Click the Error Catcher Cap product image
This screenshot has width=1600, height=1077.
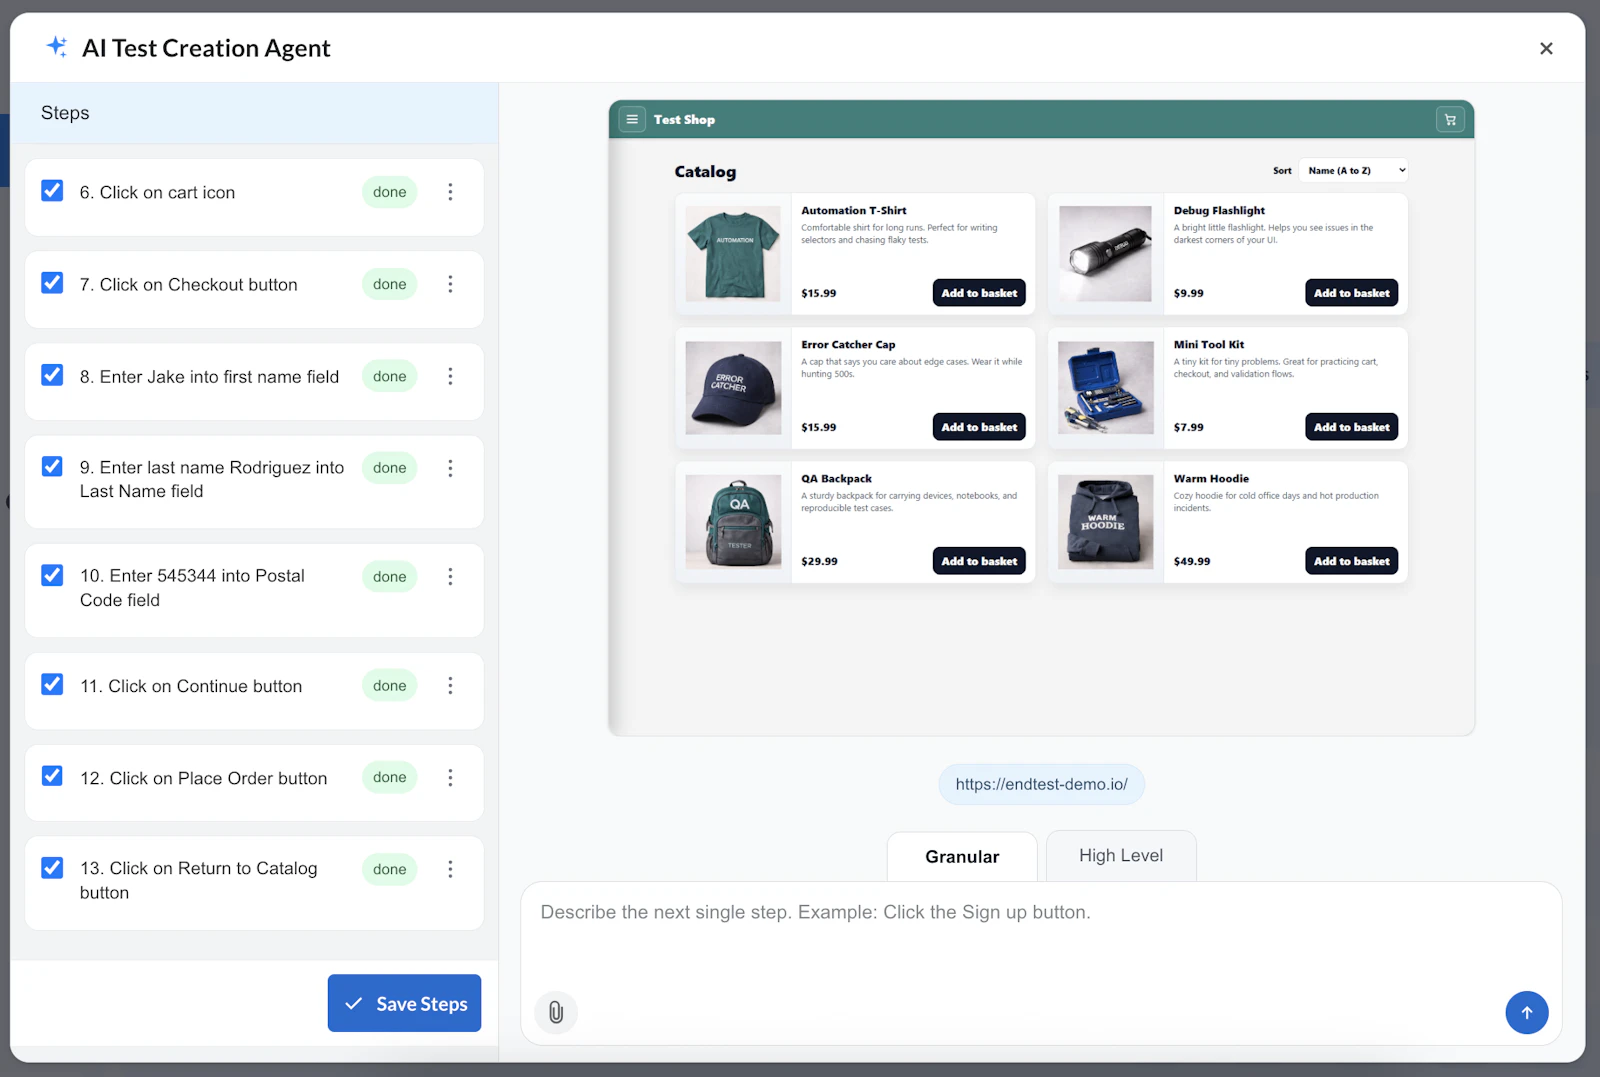click(x=733, y=388)
